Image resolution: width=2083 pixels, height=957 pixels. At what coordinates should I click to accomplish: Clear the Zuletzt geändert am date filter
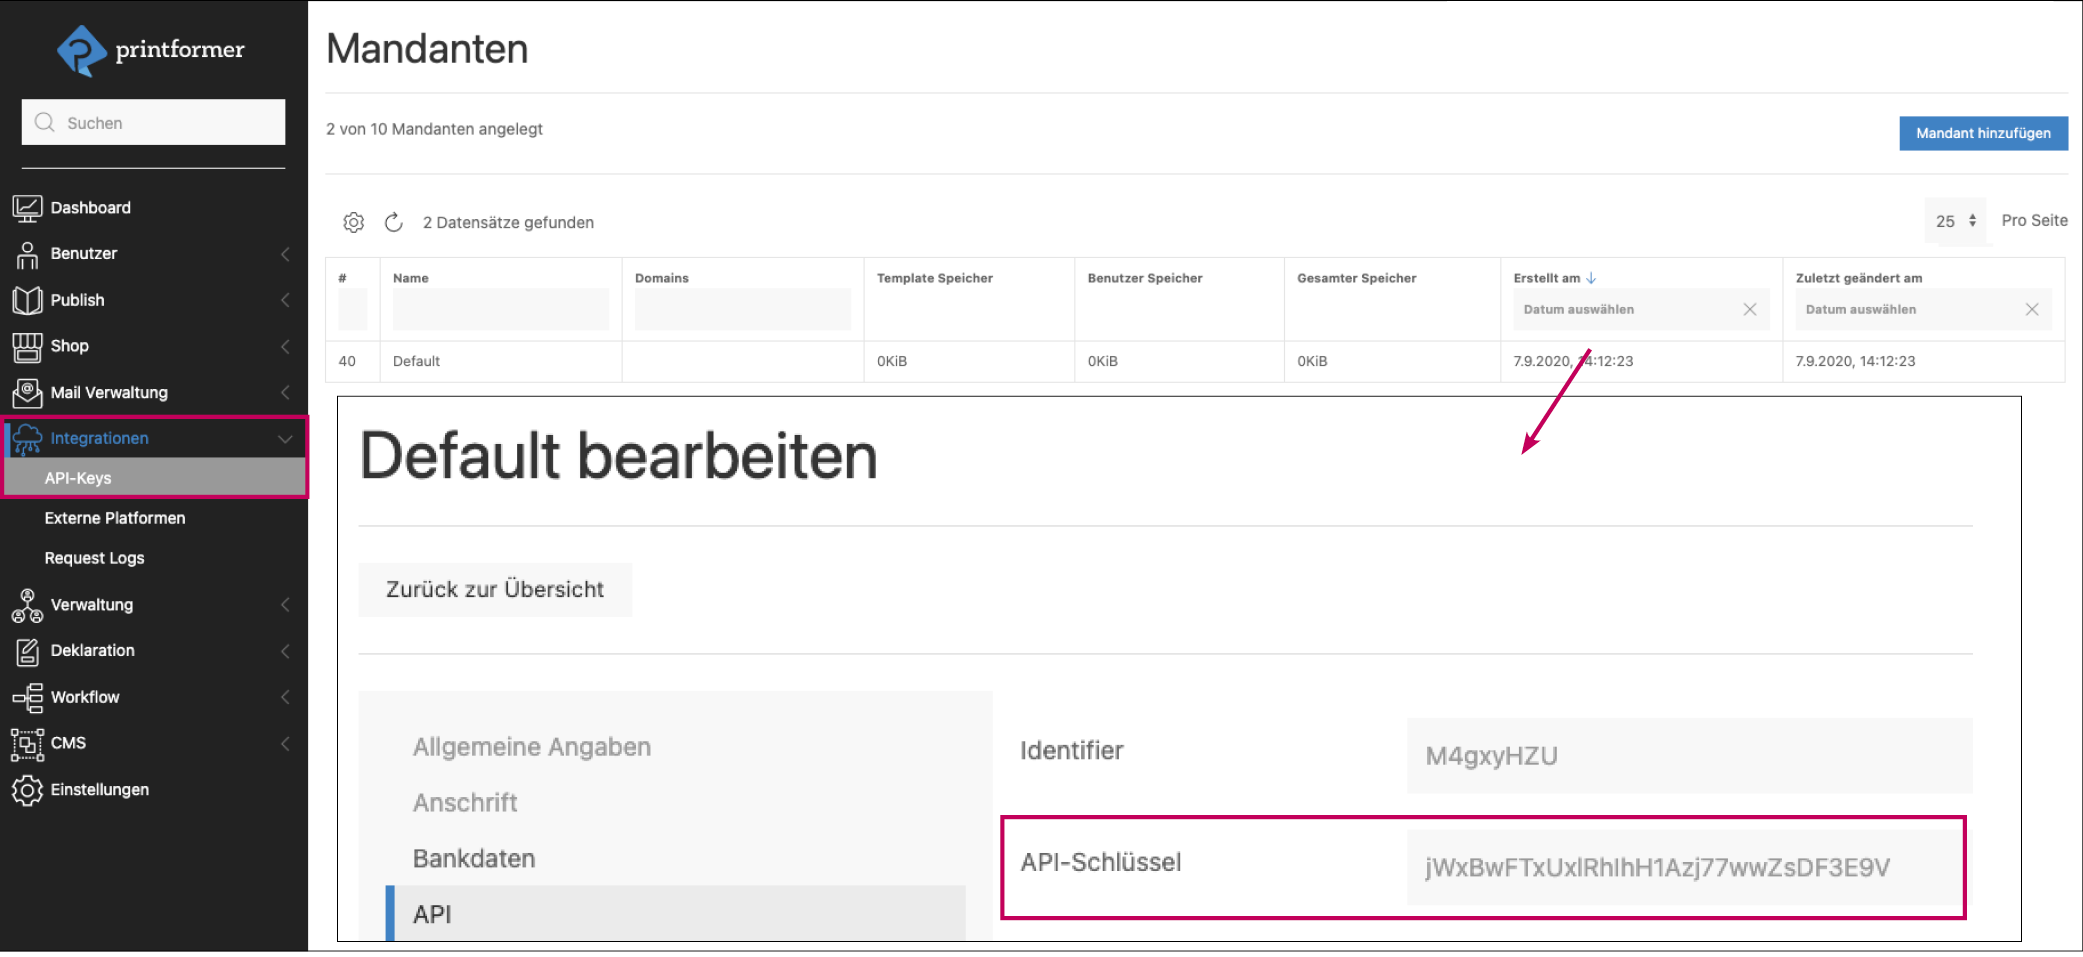click(x=2032, y=309)
